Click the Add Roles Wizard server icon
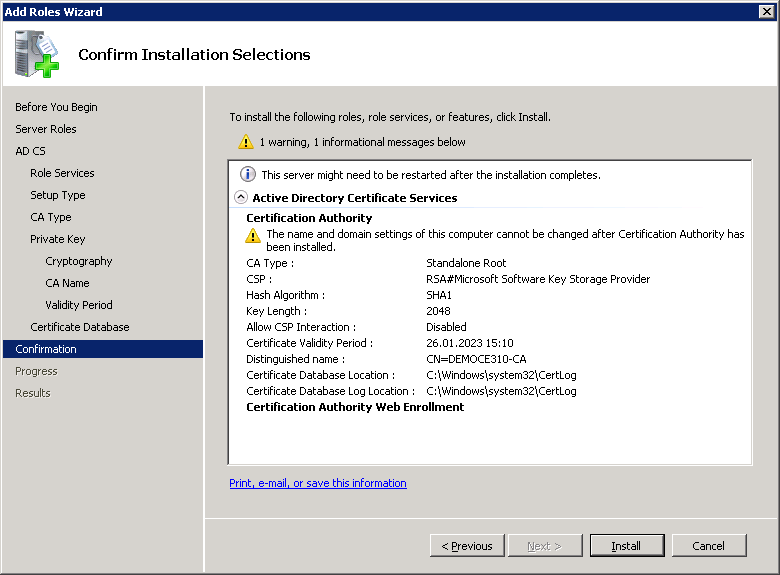 pyautogui.click(x=37, y=54)
